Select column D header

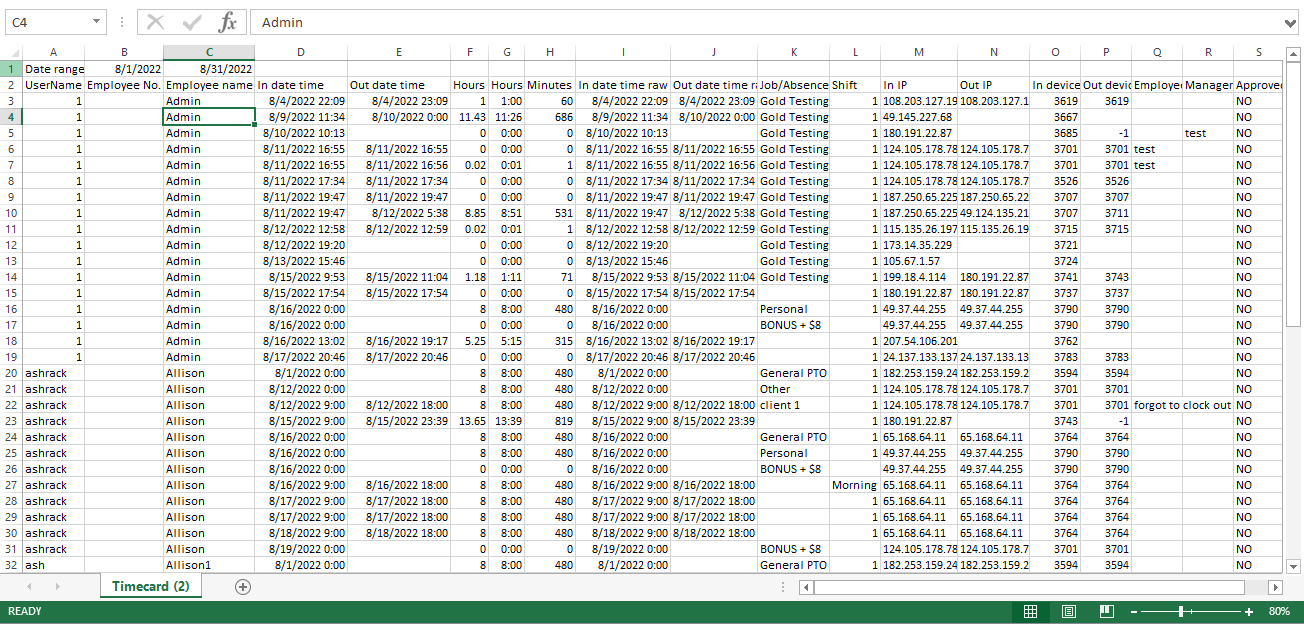[x=301, y=52]
